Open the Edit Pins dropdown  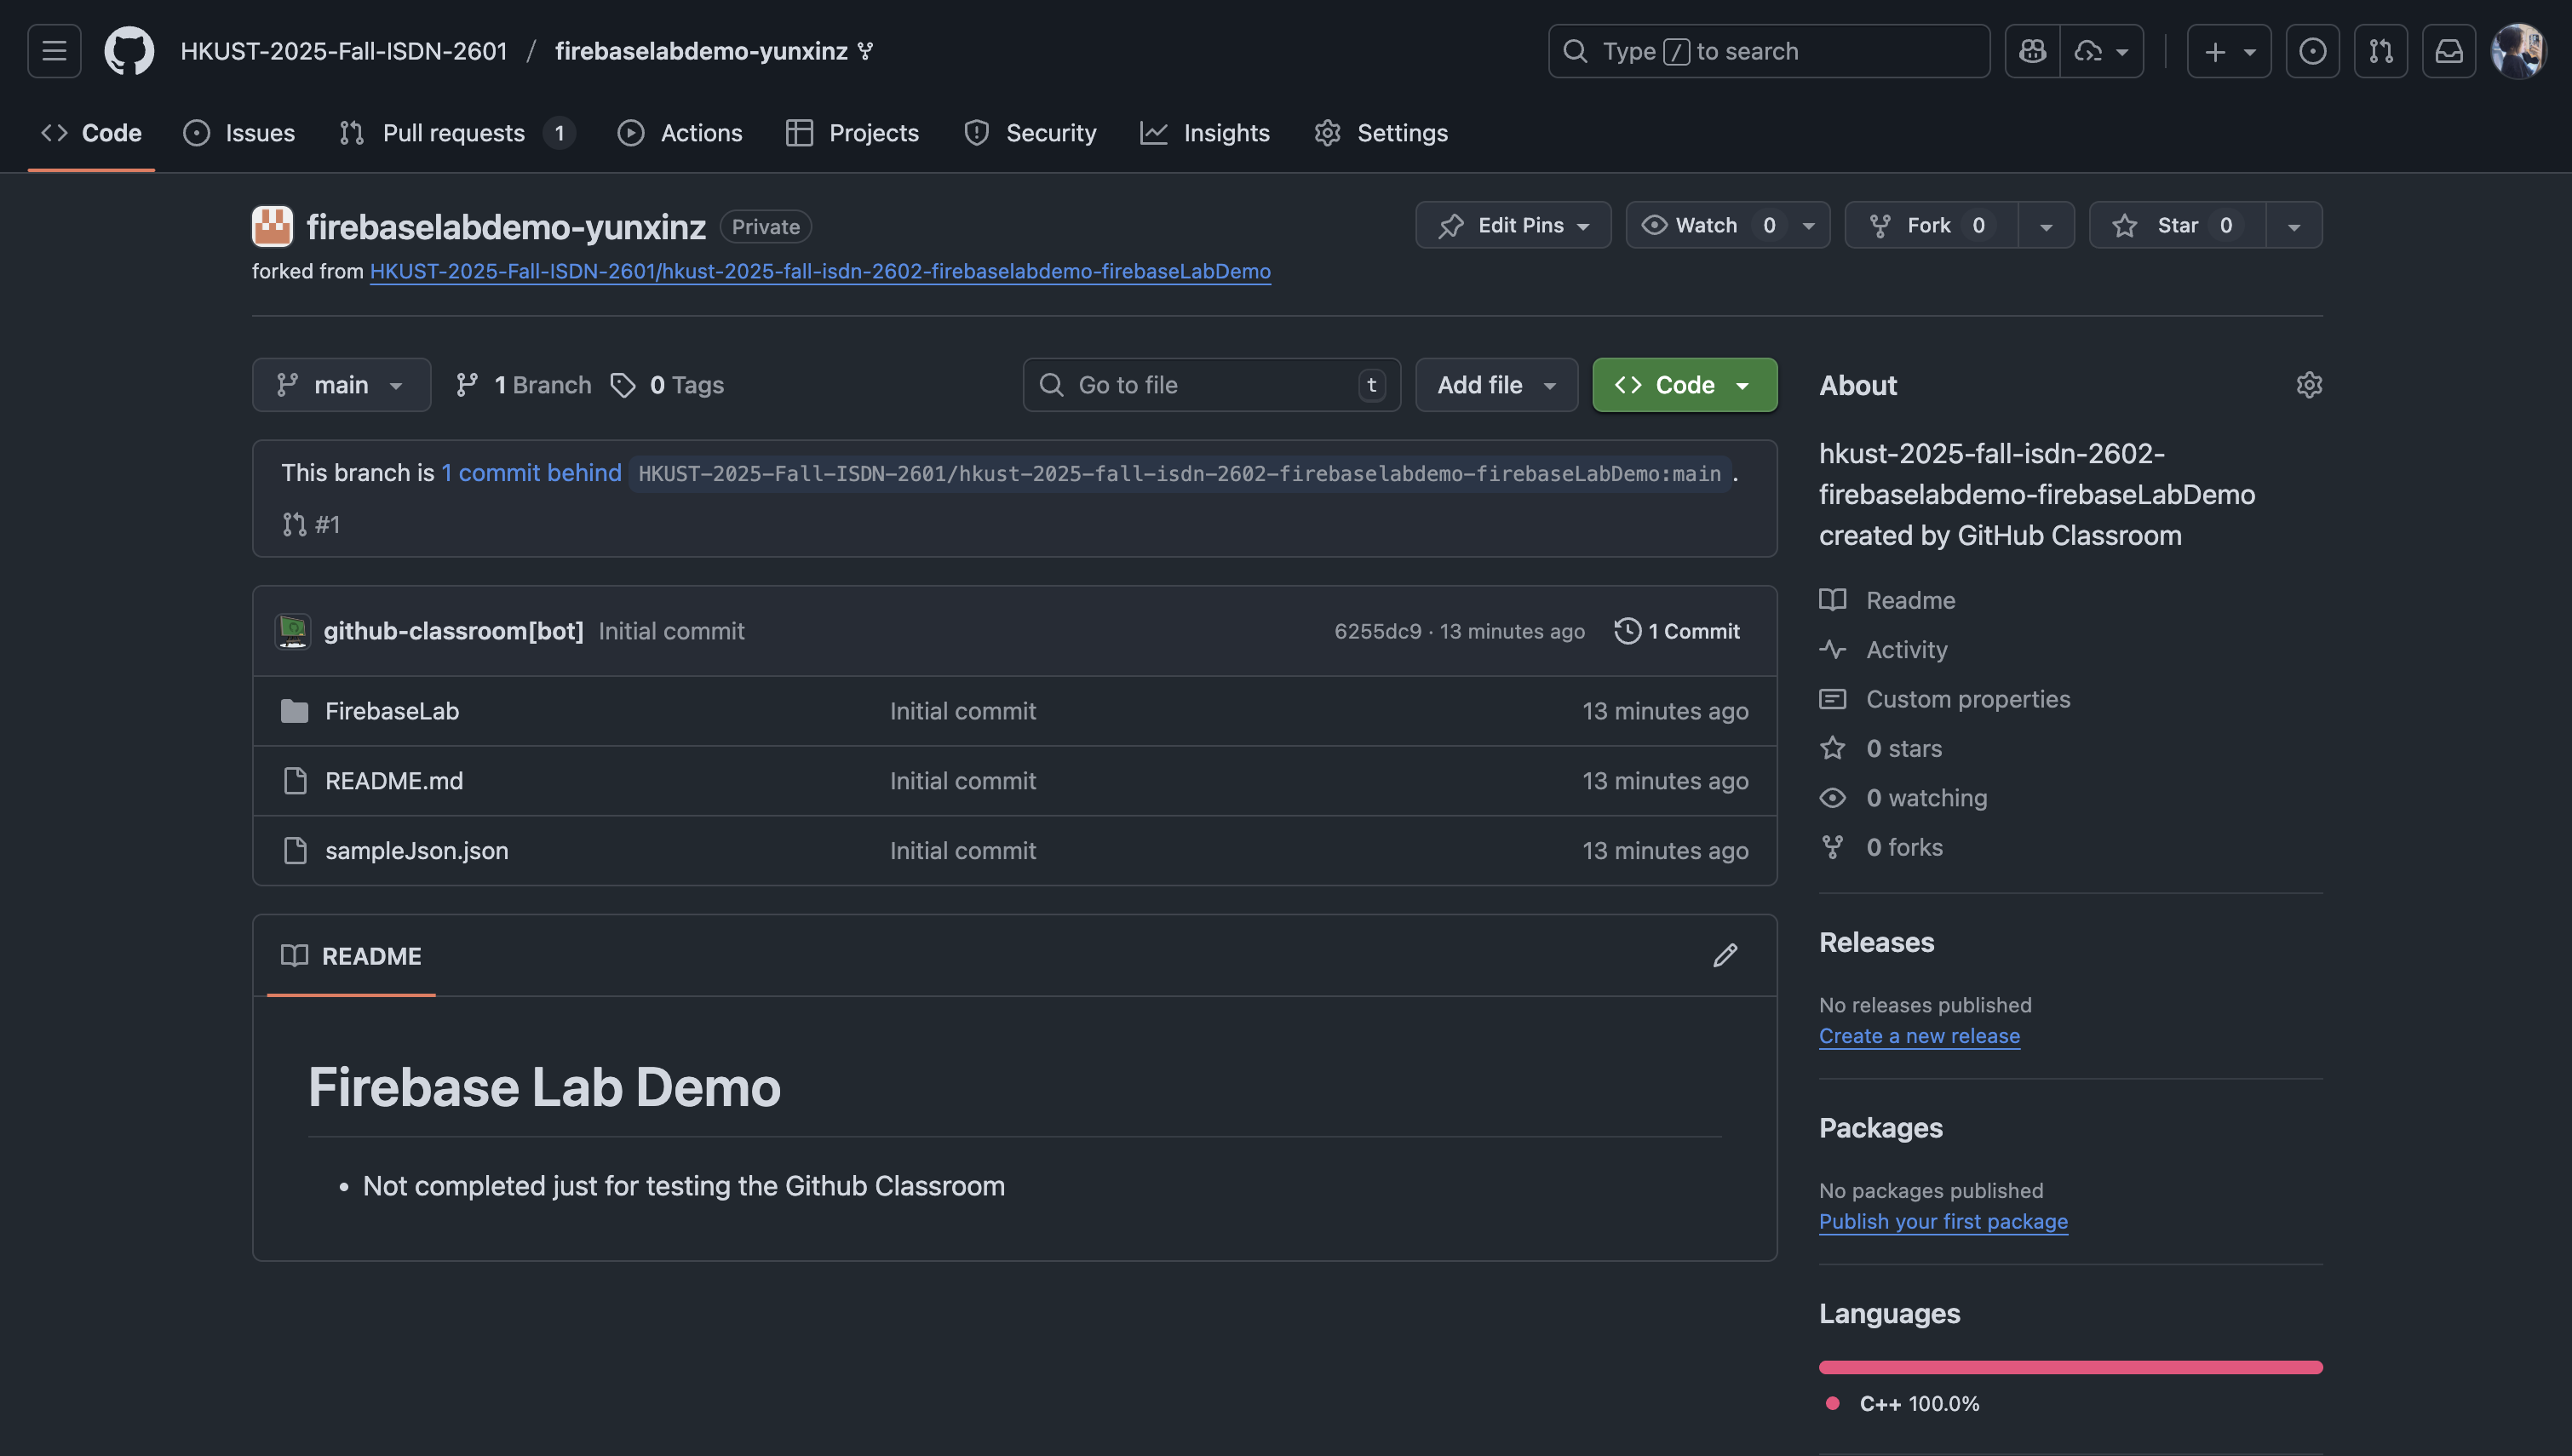click(1513, 226)
